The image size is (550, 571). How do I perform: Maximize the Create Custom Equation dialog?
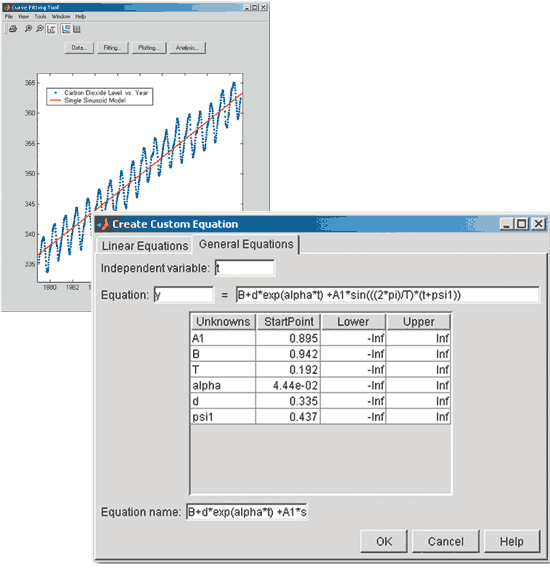(x=522, y=224)
